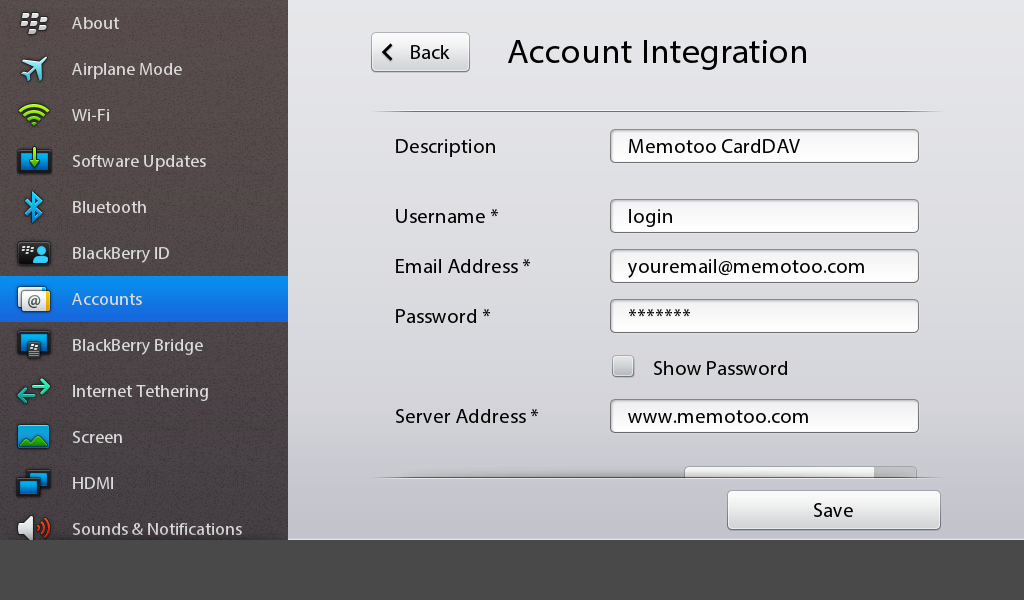1024x600 pixels.
Task: Go to Software Updates section
Action: tap(144, 161)
